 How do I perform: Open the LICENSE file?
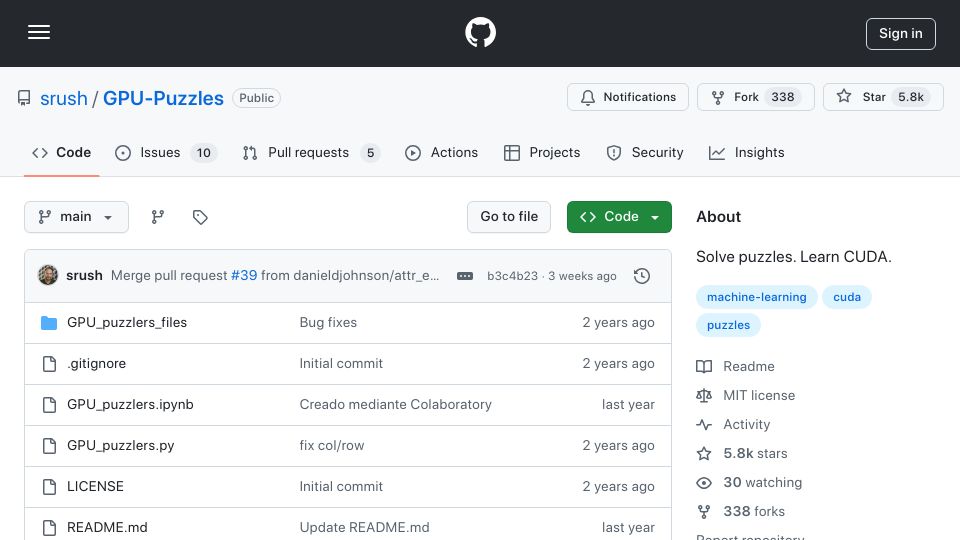pos(95,487)
